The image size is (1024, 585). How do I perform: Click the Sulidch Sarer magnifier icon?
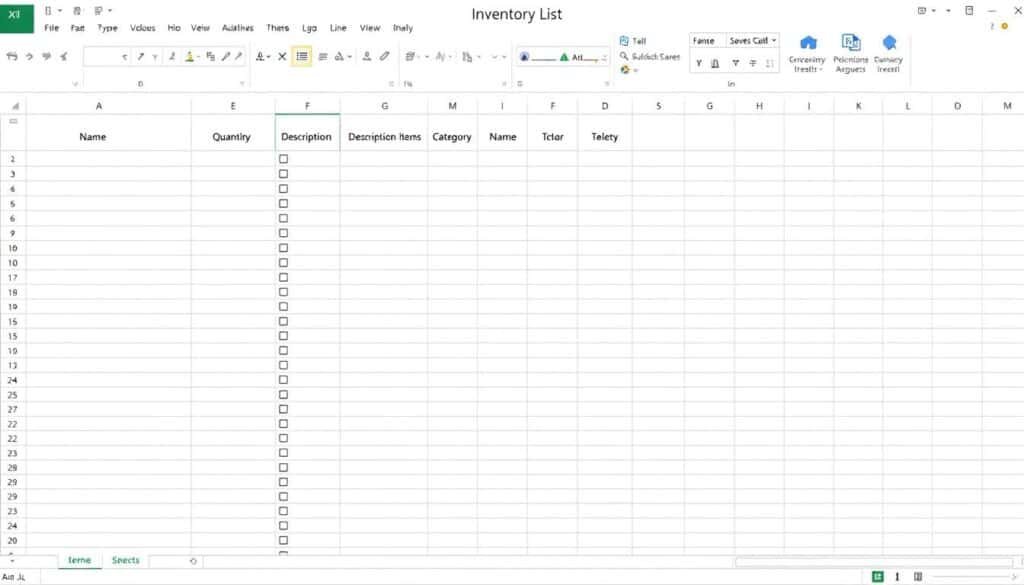[624, 56]
